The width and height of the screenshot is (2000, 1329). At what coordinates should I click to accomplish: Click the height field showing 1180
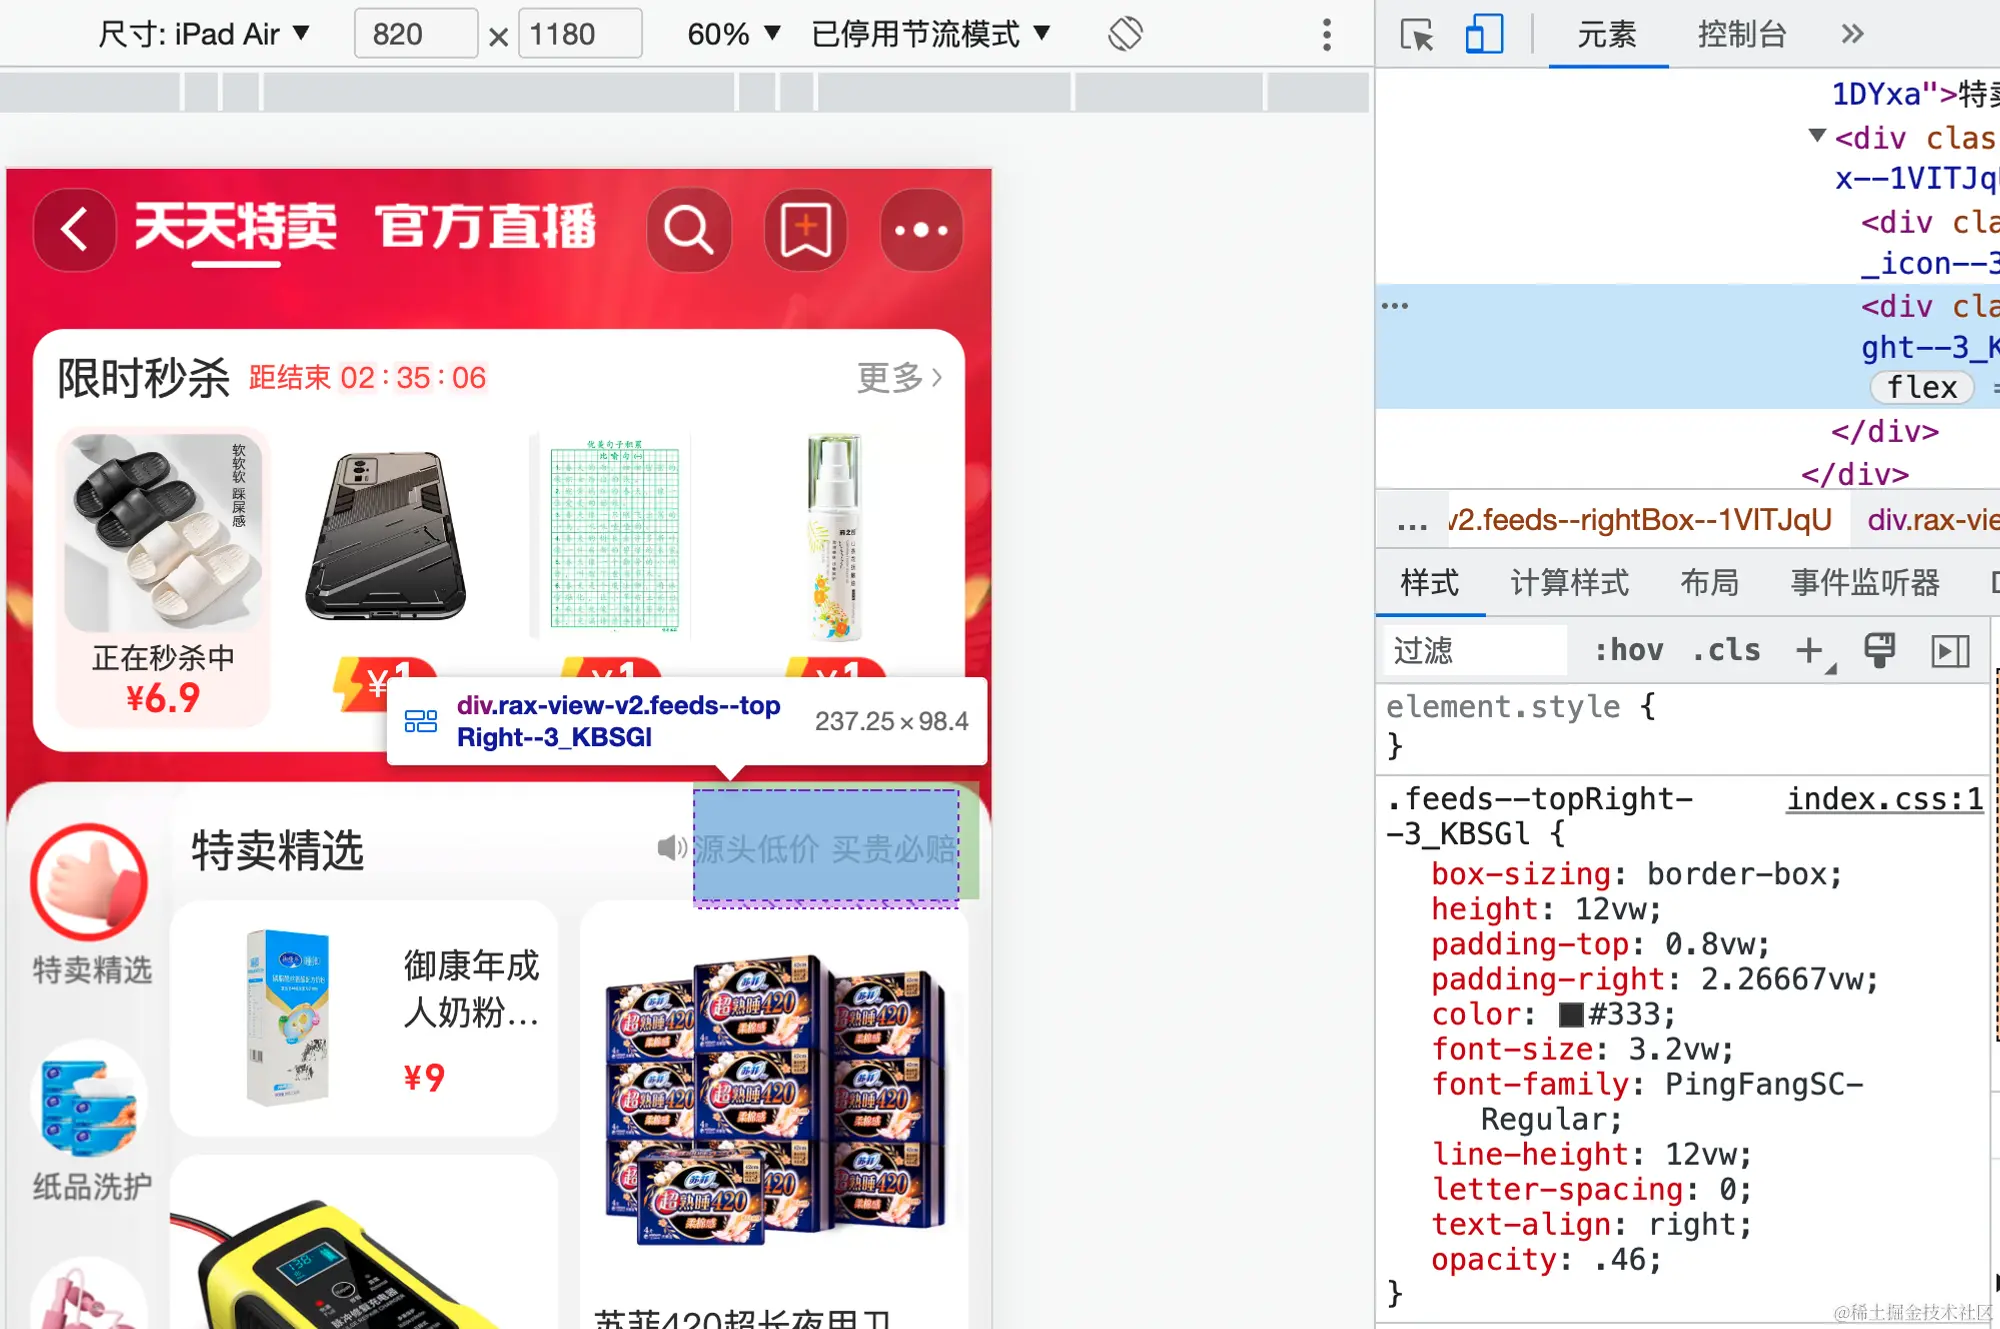(x=580, y=34)
